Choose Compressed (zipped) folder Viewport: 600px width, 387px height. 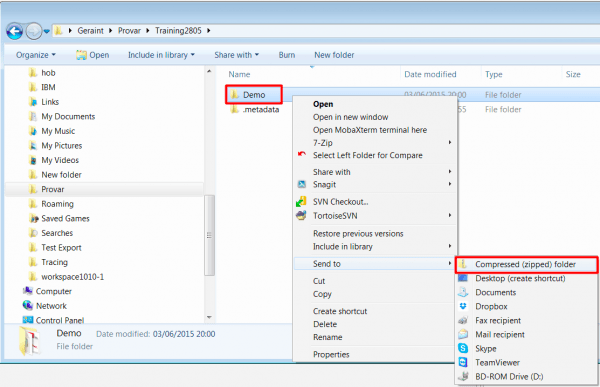pyautogui.click(x=526, y=264)
